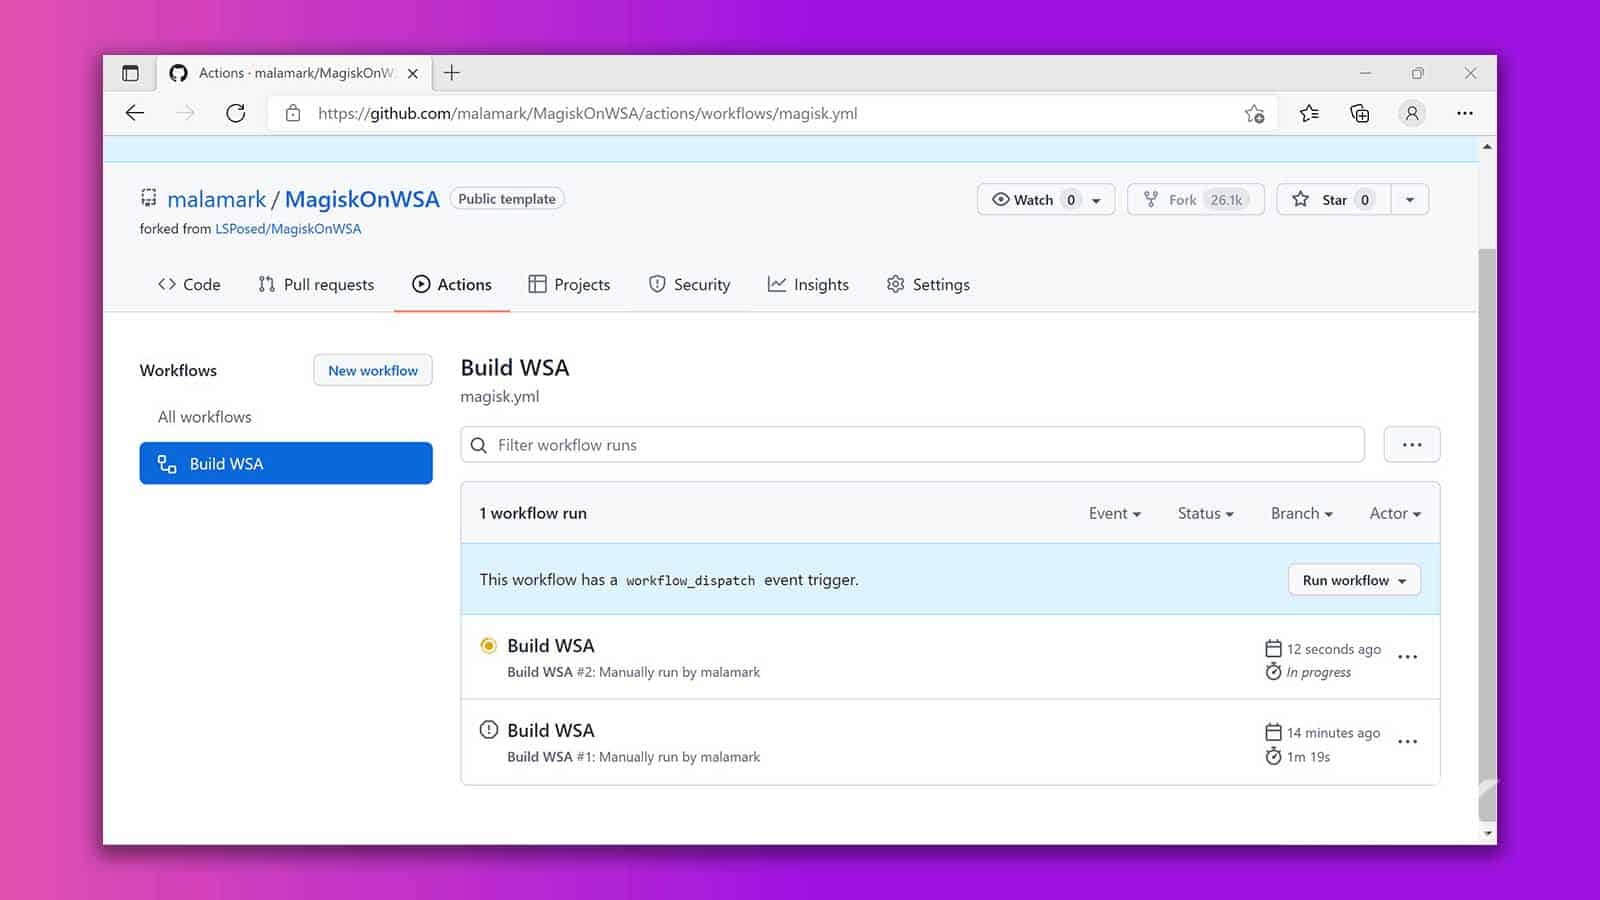Select All workflows in sidebar
The height and width of the screenshot is (900, 1600).
(205, 417)
